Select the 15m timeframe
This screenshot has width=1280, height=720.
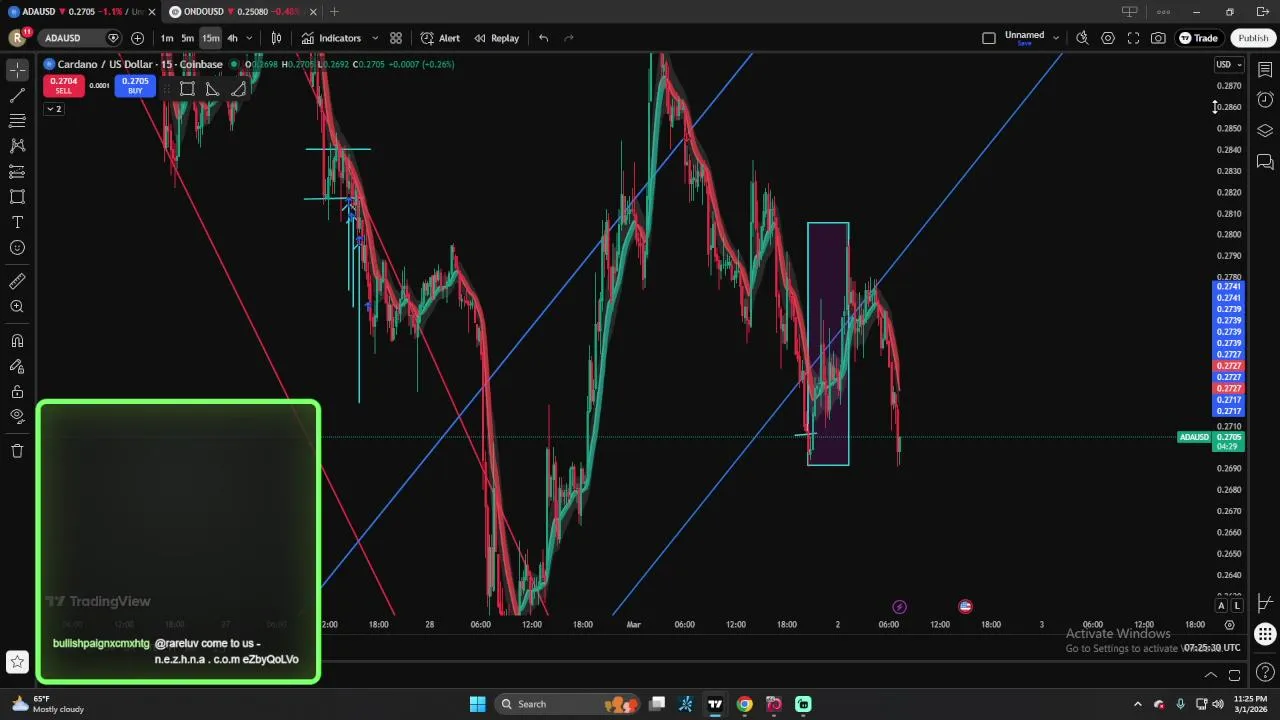pyautogui.click(x=210, y=38)
